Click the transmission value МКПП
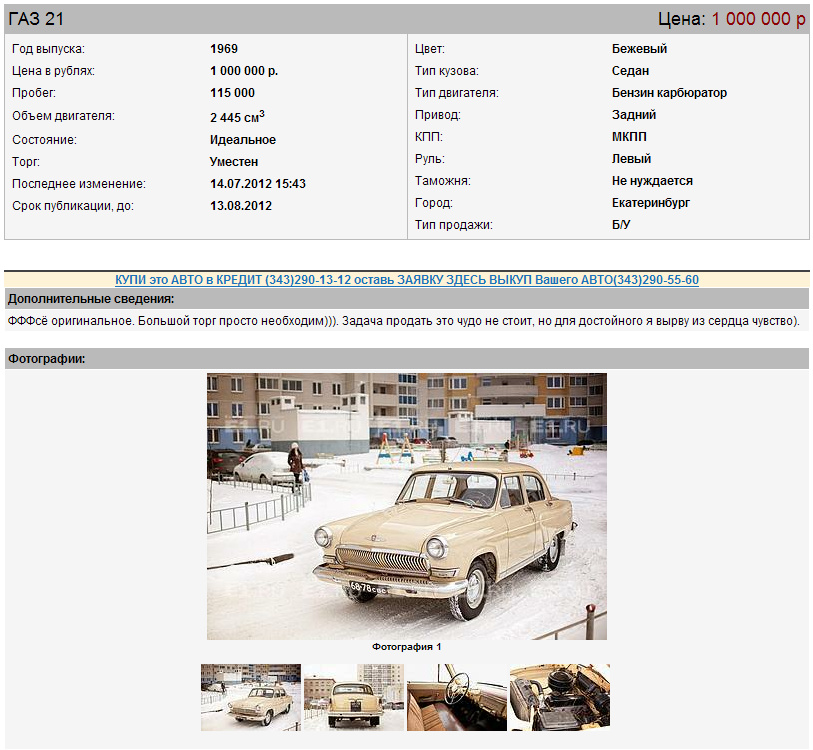The image size is (813, 750). pyautogui.click(x=631, y=137)
